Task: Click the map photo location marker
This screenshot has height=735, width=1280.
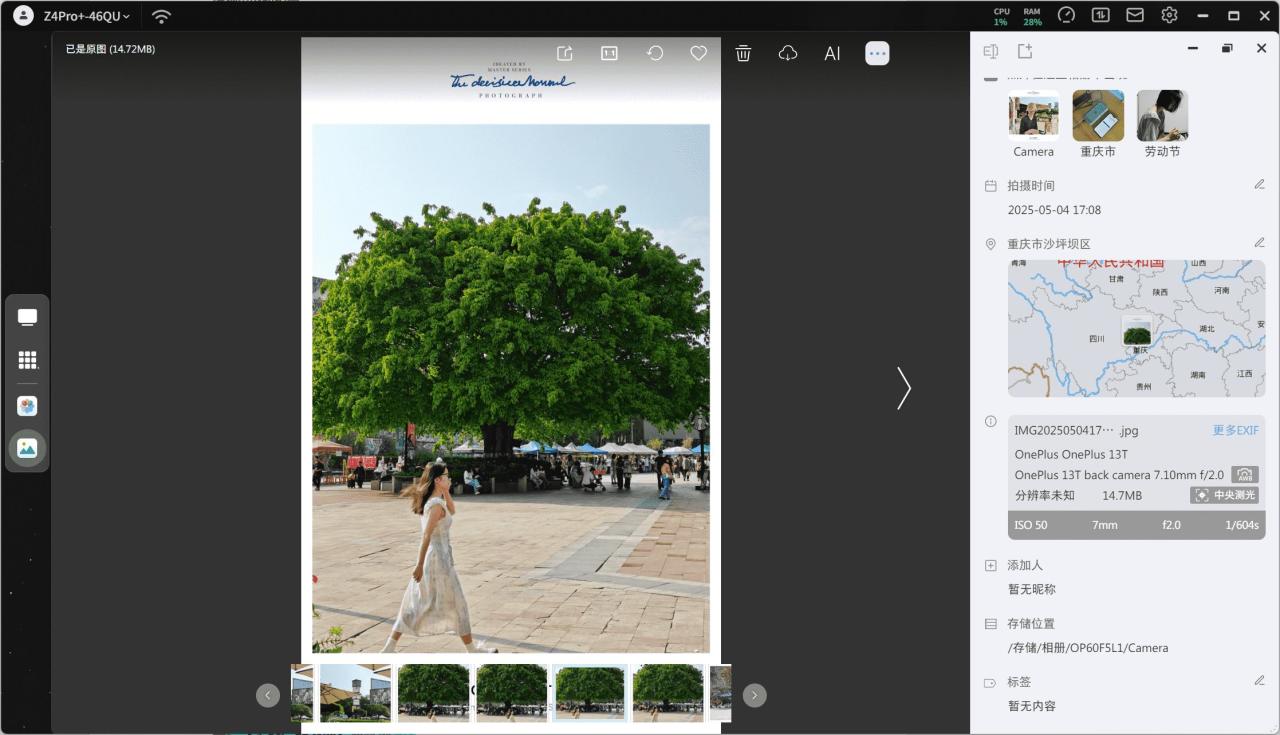Action: 1137,332
